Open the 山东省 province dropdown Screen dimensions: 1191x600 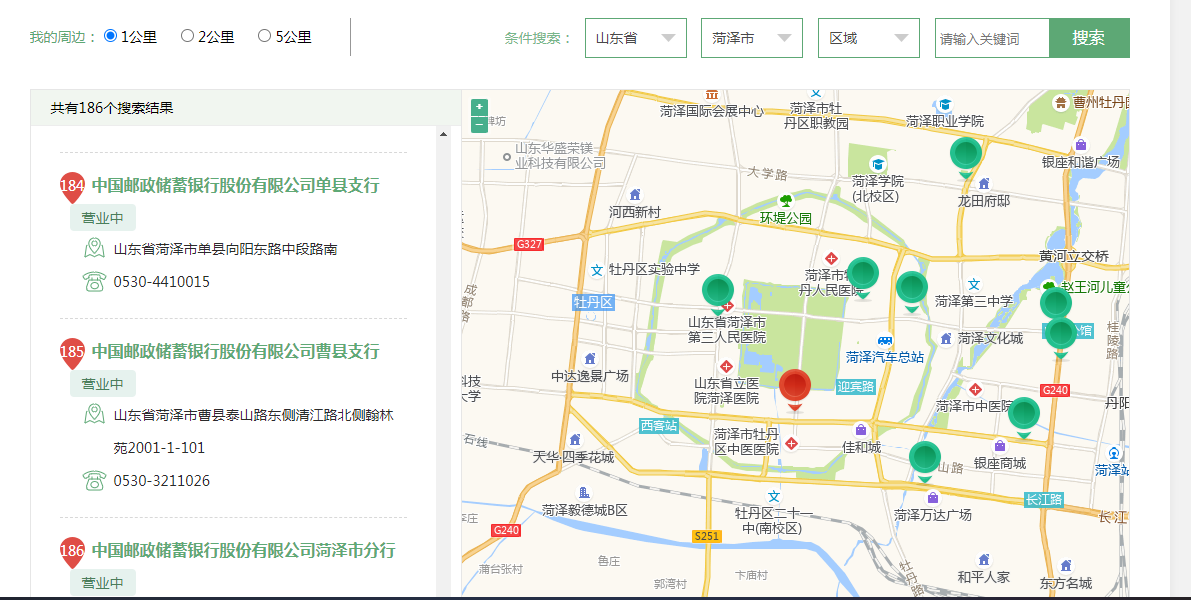pyautogui.click(x=636, y=38)
